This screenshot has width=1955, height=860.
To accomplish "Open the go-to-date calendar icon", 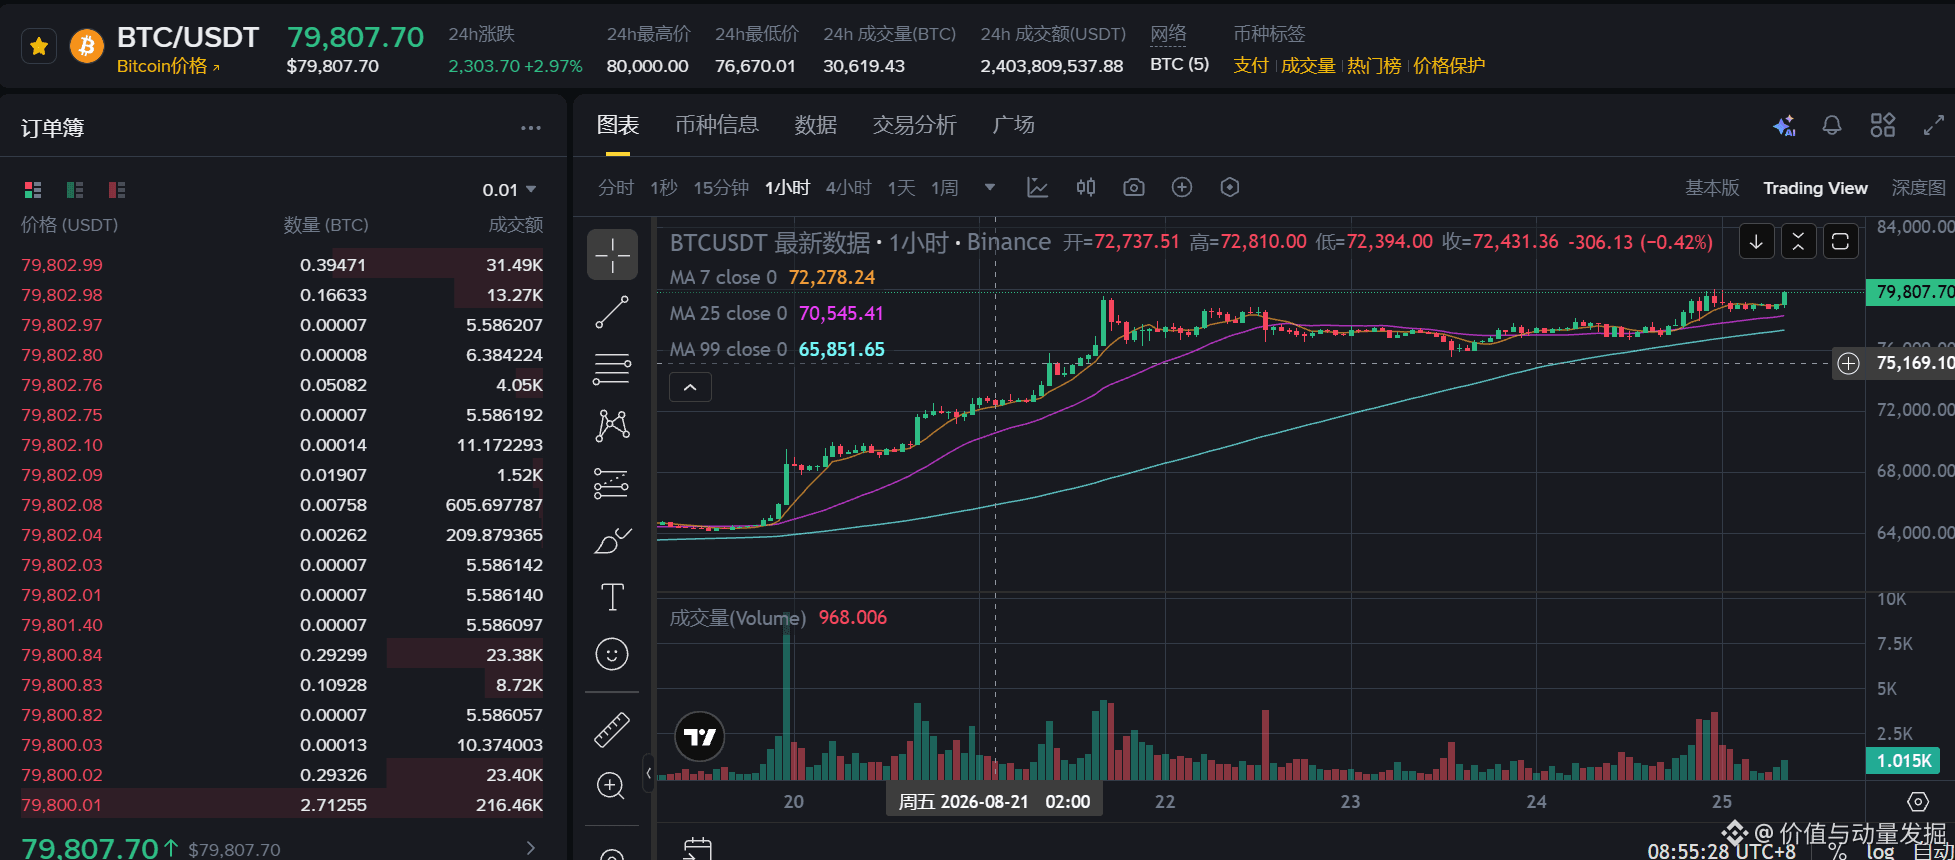I will click(698, 849).
